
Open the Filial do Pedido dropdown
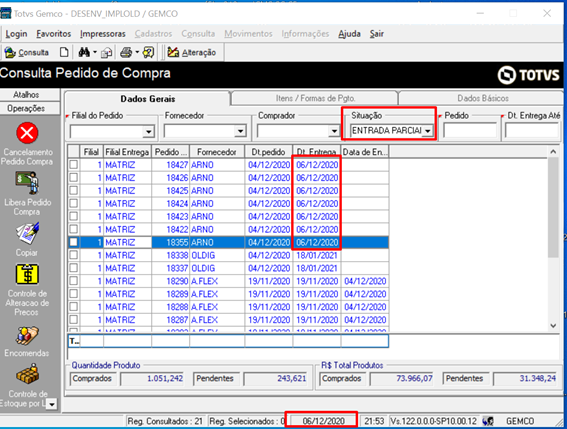tap(148, 132)
